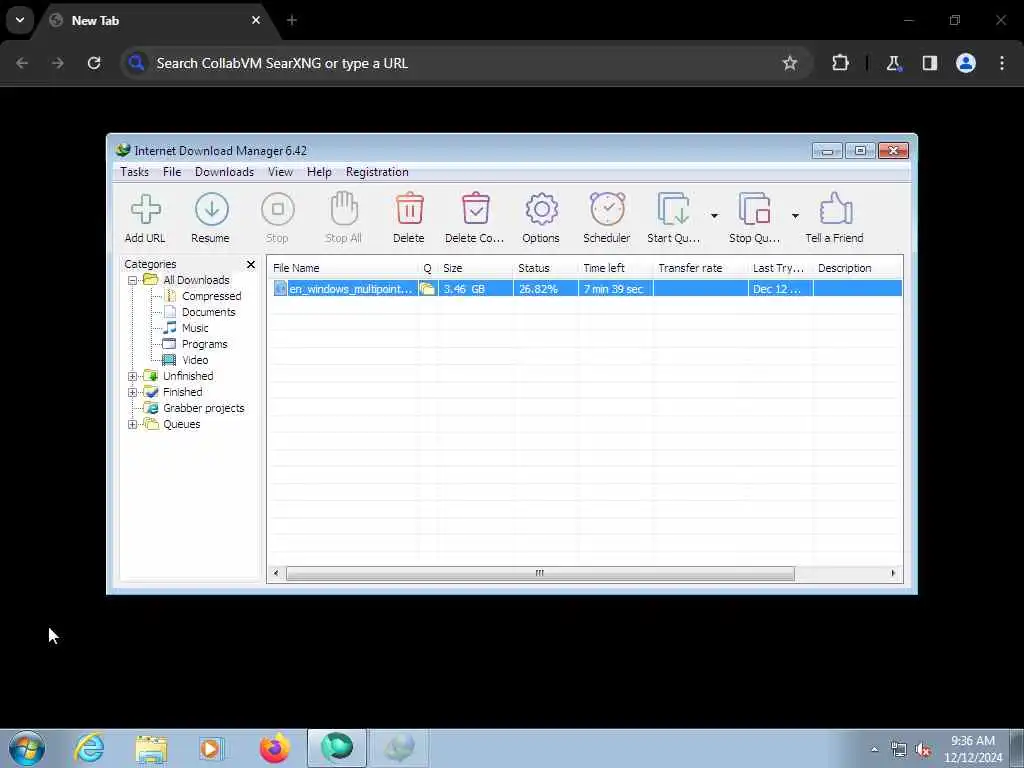Show hidden tray icons arrow
The height and width of the screenshot is (768, 1024).
coord(874,749)
